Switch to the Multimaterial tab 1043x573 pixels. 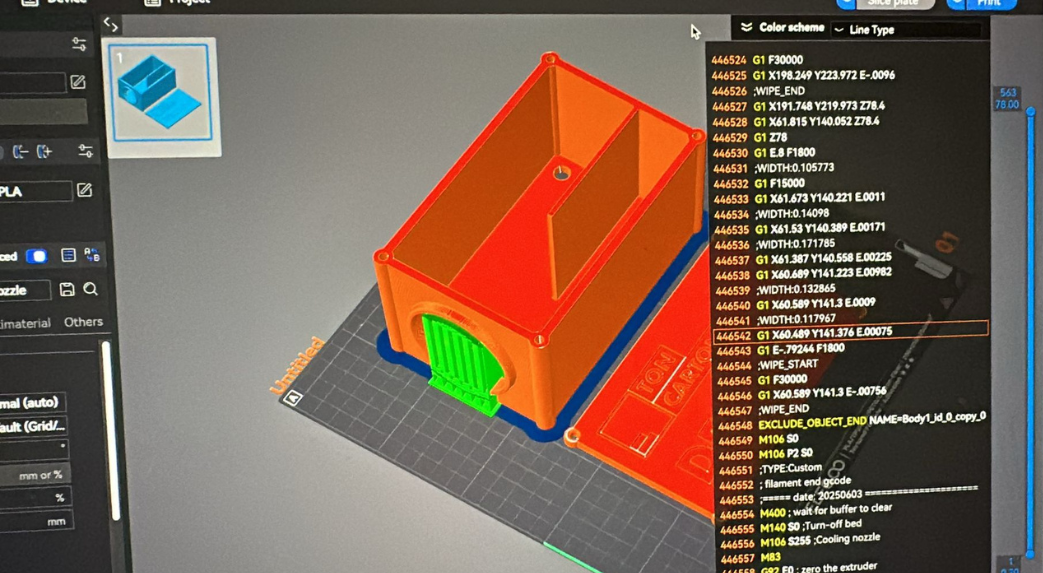(25, 323)
